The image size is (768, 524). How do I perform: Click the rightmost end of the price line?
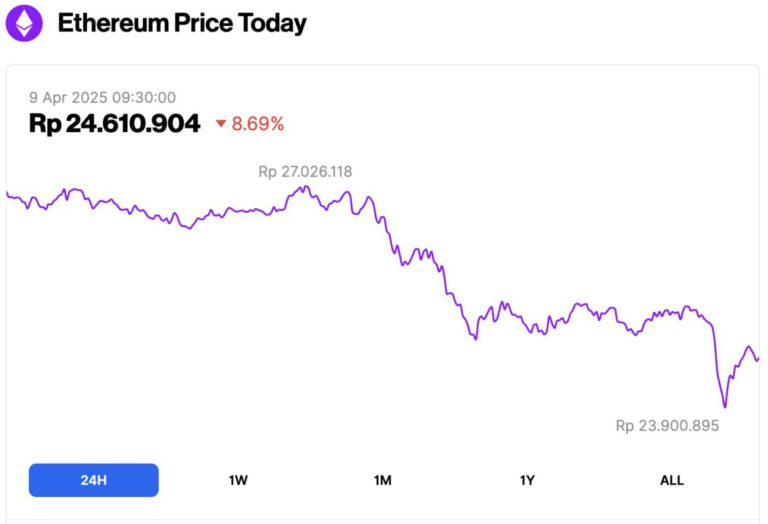759,357
